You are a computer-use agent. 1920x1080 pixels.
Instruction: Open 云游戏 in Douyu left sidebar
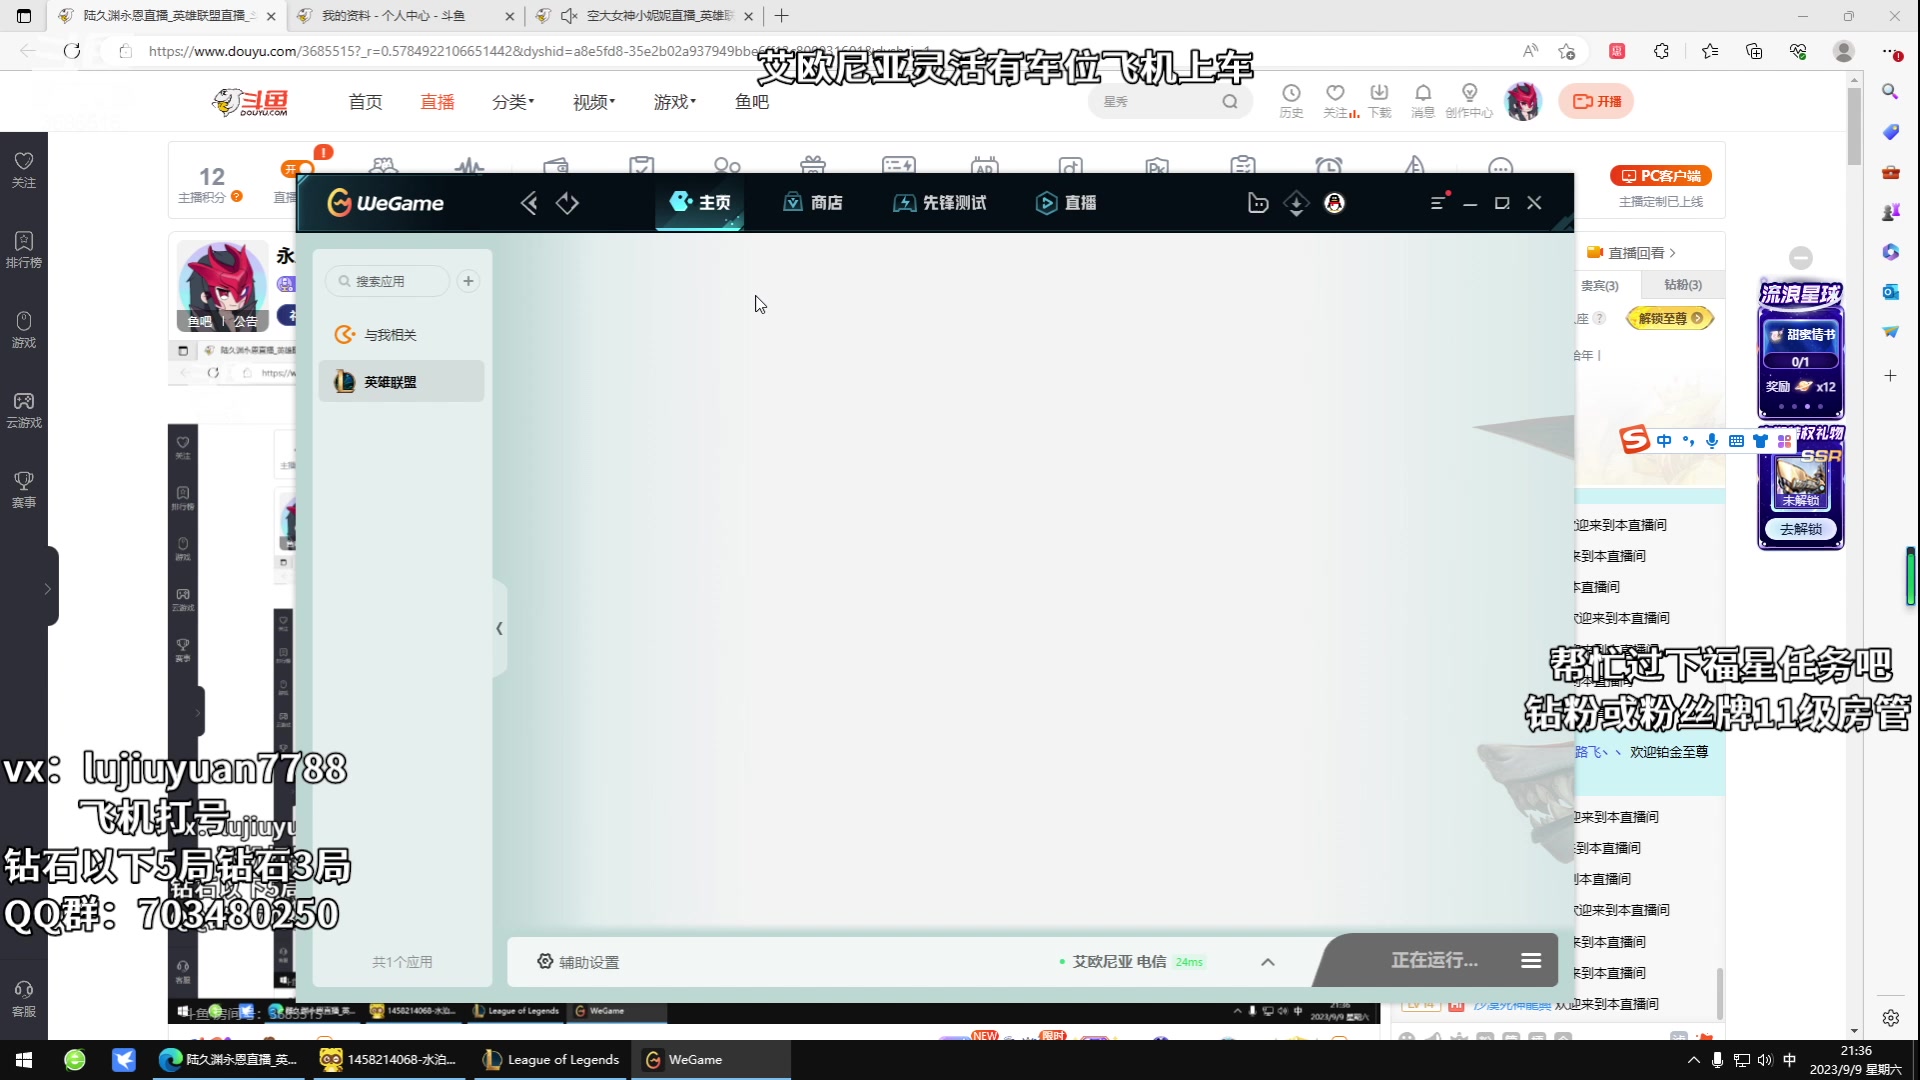pos(24,410)
